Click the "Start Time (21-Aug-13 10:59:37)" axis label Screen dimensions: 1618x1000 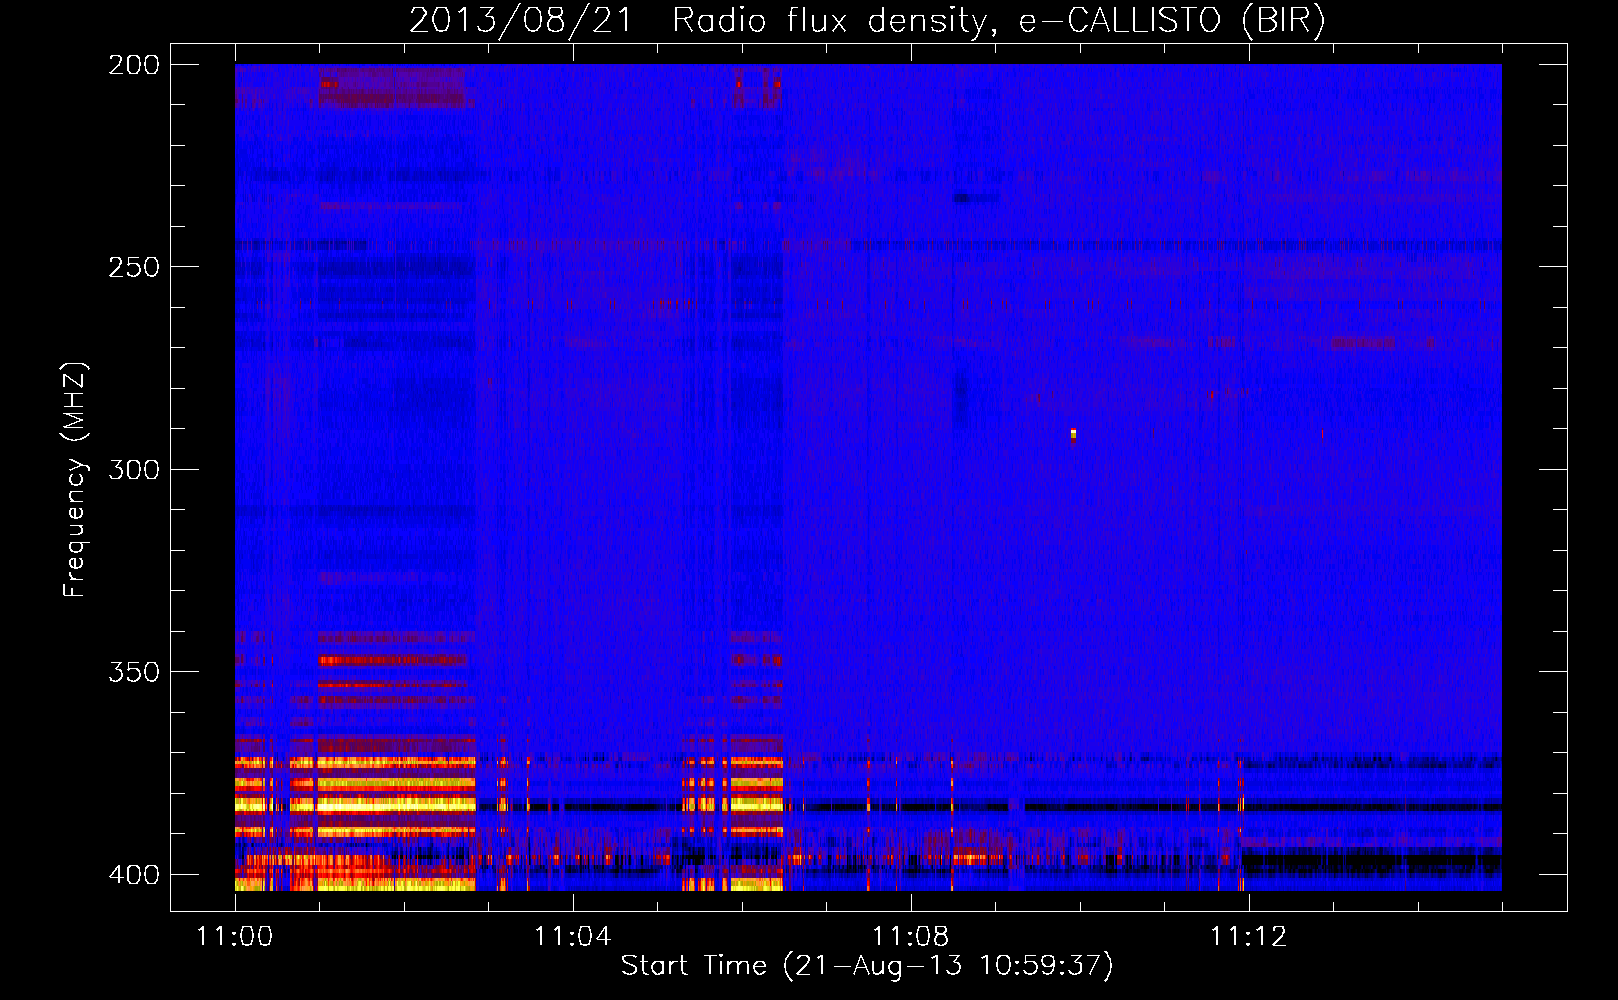867,966
